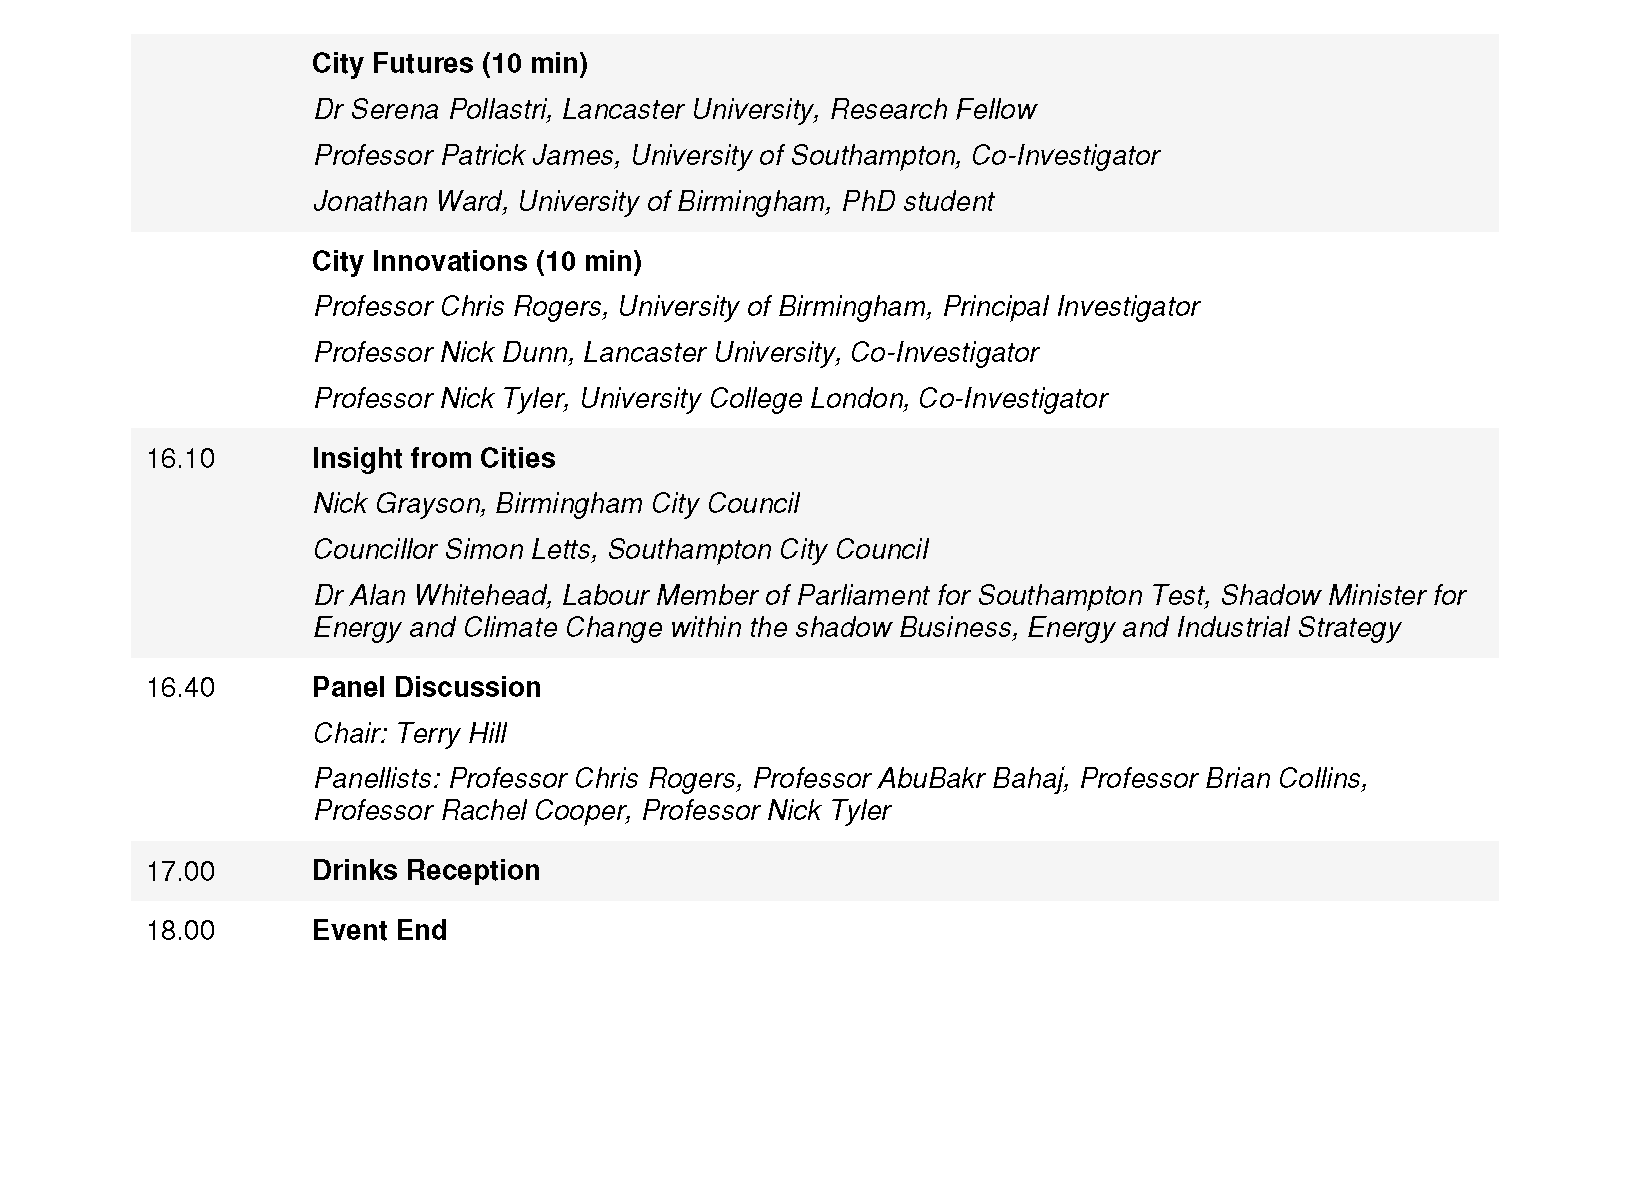Click the Jonathan Ward PhD student line
The image size is (1633, 1195).
[653, 202]
